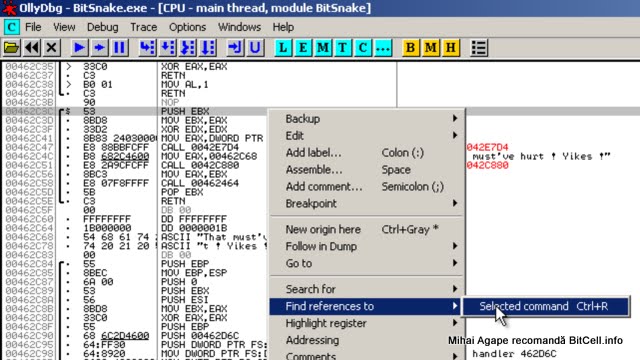Select the MOV EAX,00462C68 instruction
This screenshot has height=360, width=640.
tap(209, 156)
